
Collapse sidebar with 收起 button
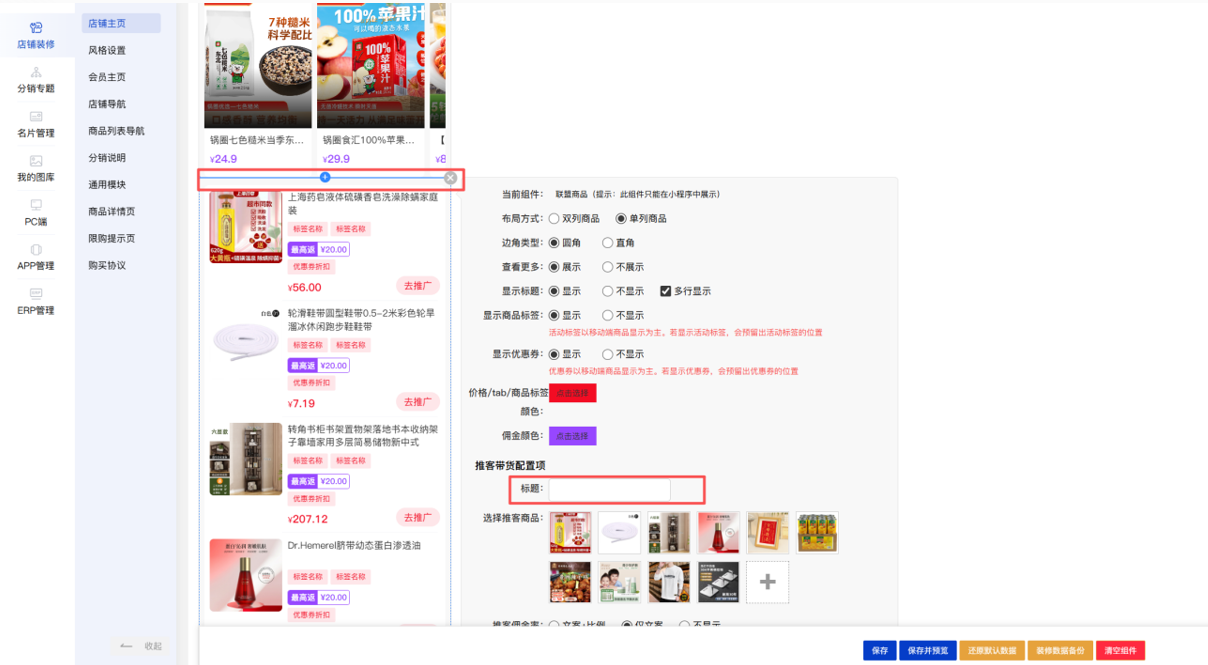point(142,646)
